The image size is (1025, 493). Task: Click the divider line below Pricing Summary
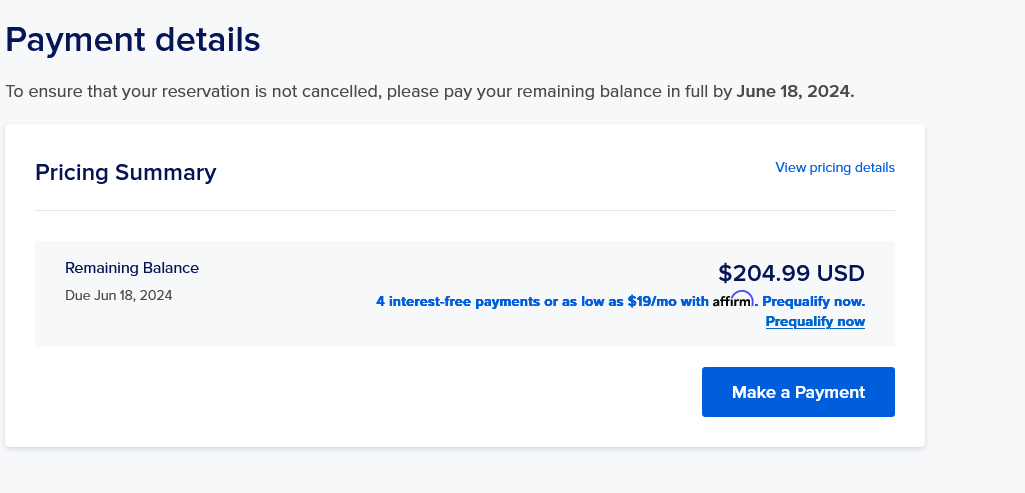coord(465,211)
